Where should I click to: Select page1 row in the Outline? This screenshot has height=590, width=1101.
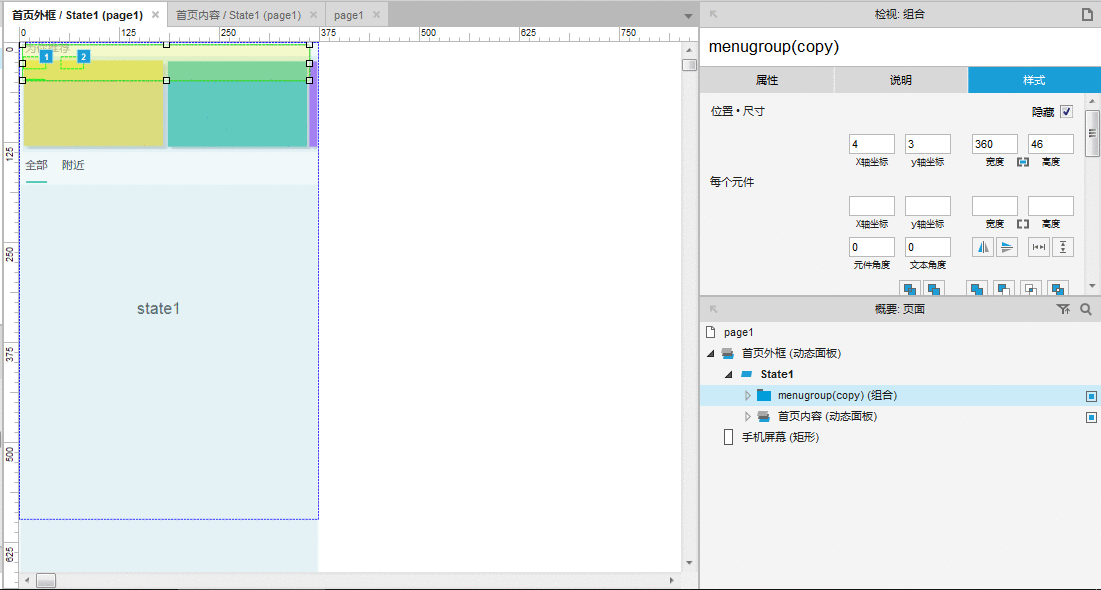[900, 332]
